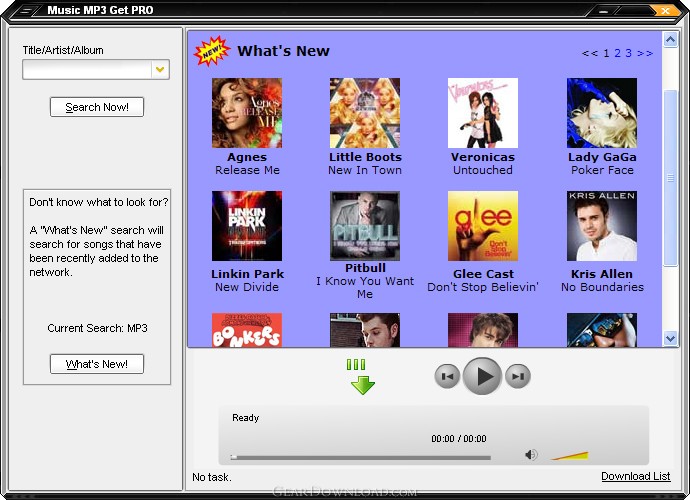The height and width of the screenshot is (500, 690).
Task: Click the NEW! starburst badge
Action: [x=212, y=51]
